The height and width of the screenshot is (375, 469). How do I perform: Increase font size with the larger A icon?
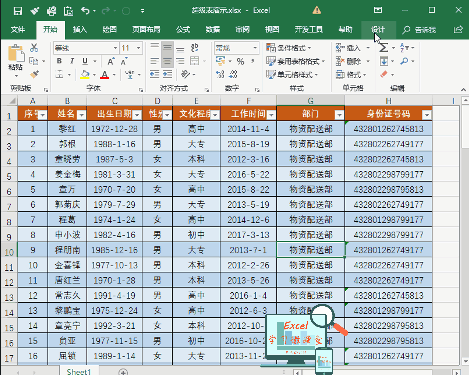coord(111,61)
